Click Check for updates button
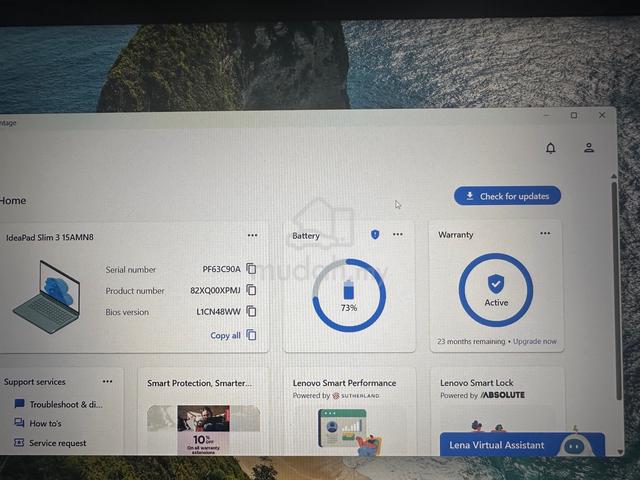The width and height of the screenshot is (640, 480). (x=507, y=196)
